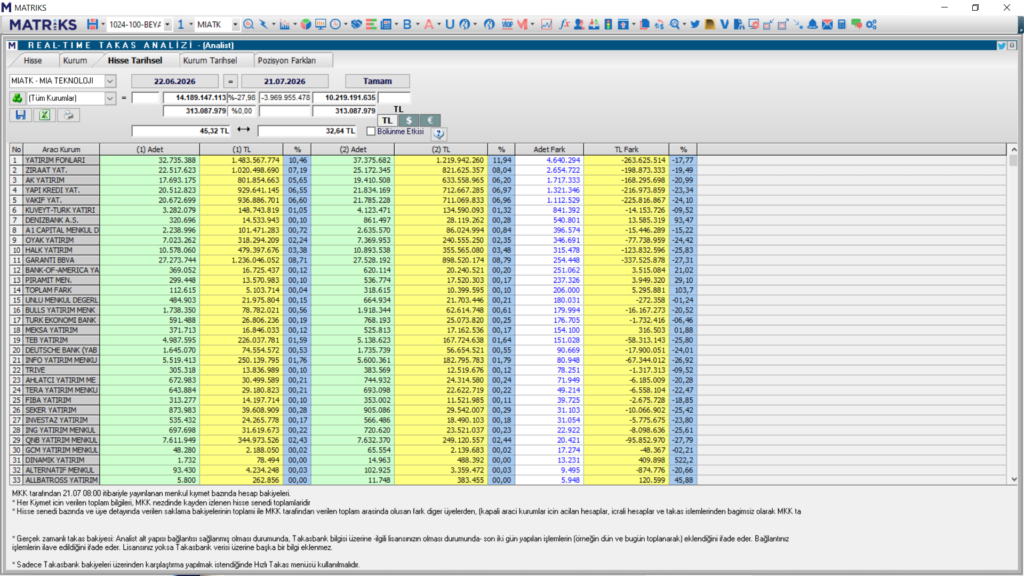The image size is (1024, 576).
Task: Switch to the Kurum Tarihsel tab
Action: click(x=210, y=60)
